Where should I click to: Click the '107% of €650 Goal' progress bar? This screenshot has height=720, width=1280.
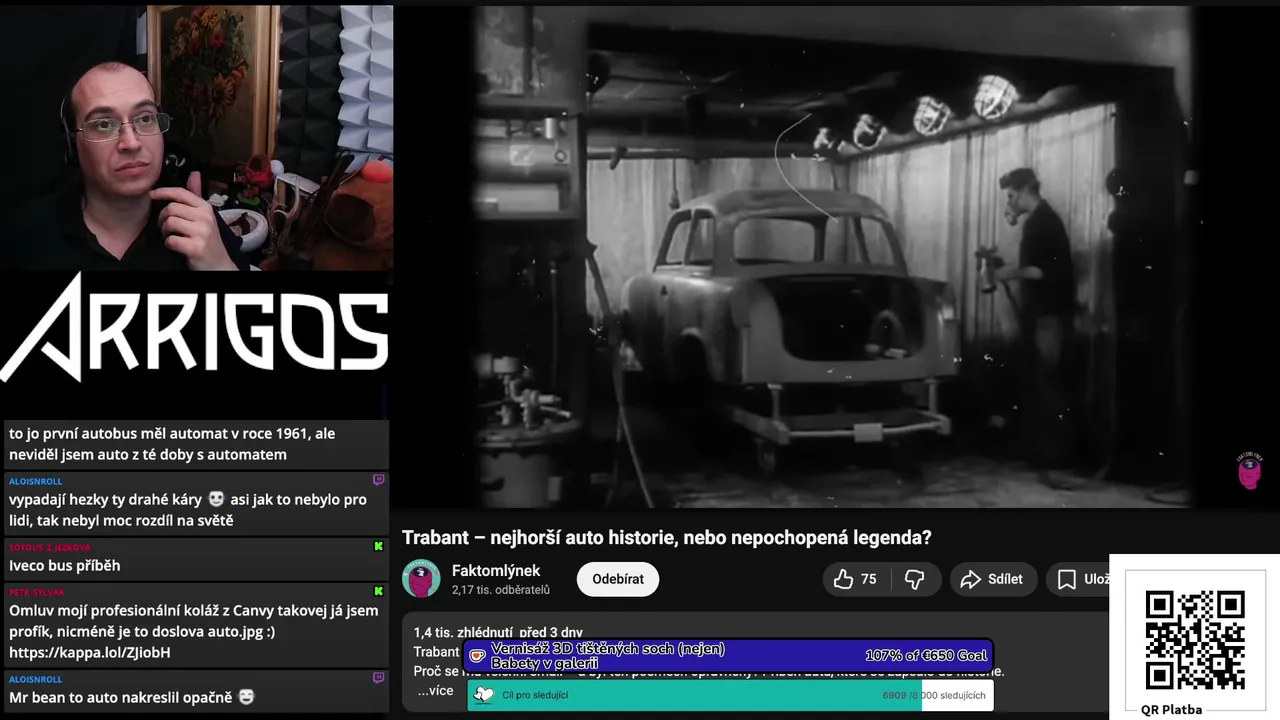(x=728, y=656)
